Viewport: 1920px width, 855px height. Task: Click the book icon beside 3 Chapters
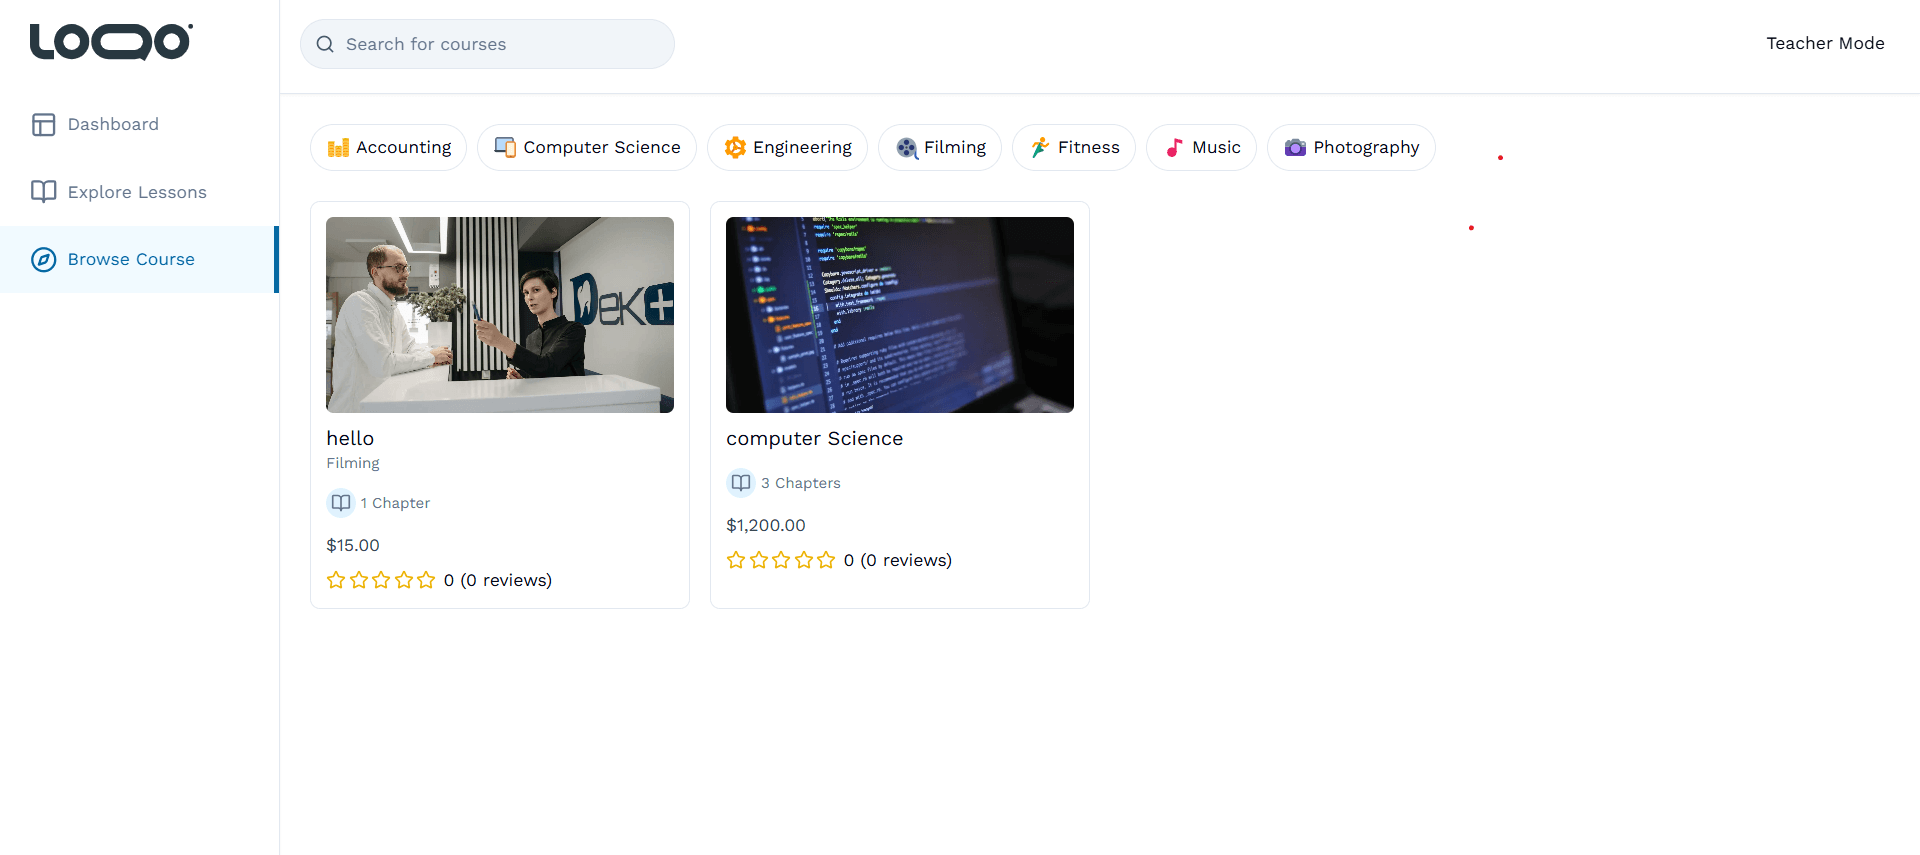(x=740, y=483)
